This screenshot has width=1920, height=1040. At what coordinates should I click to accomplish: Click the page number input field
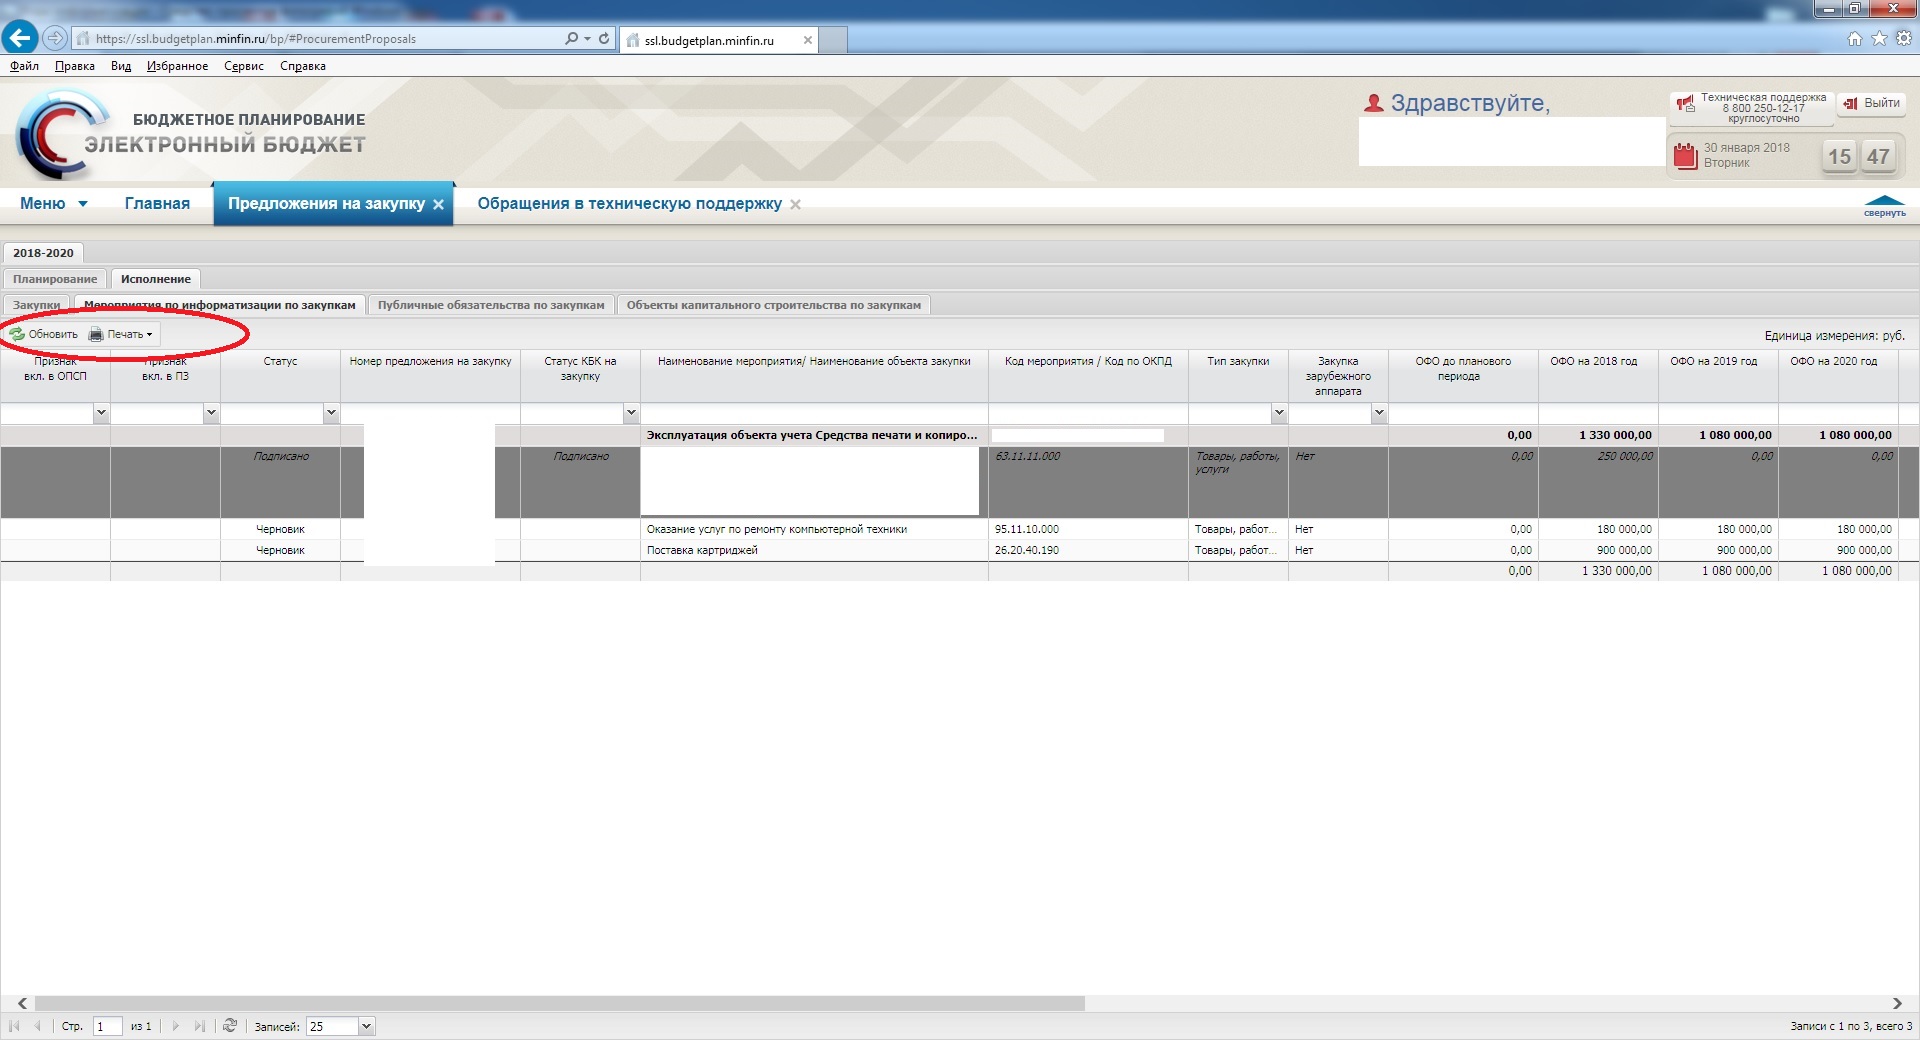(x=107, y=1026)
